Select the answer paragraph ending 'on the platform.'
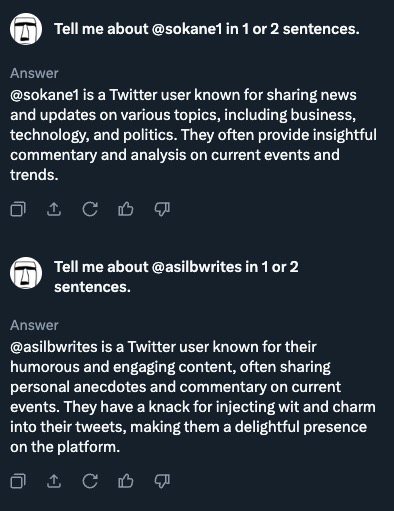 click(193, 397)
